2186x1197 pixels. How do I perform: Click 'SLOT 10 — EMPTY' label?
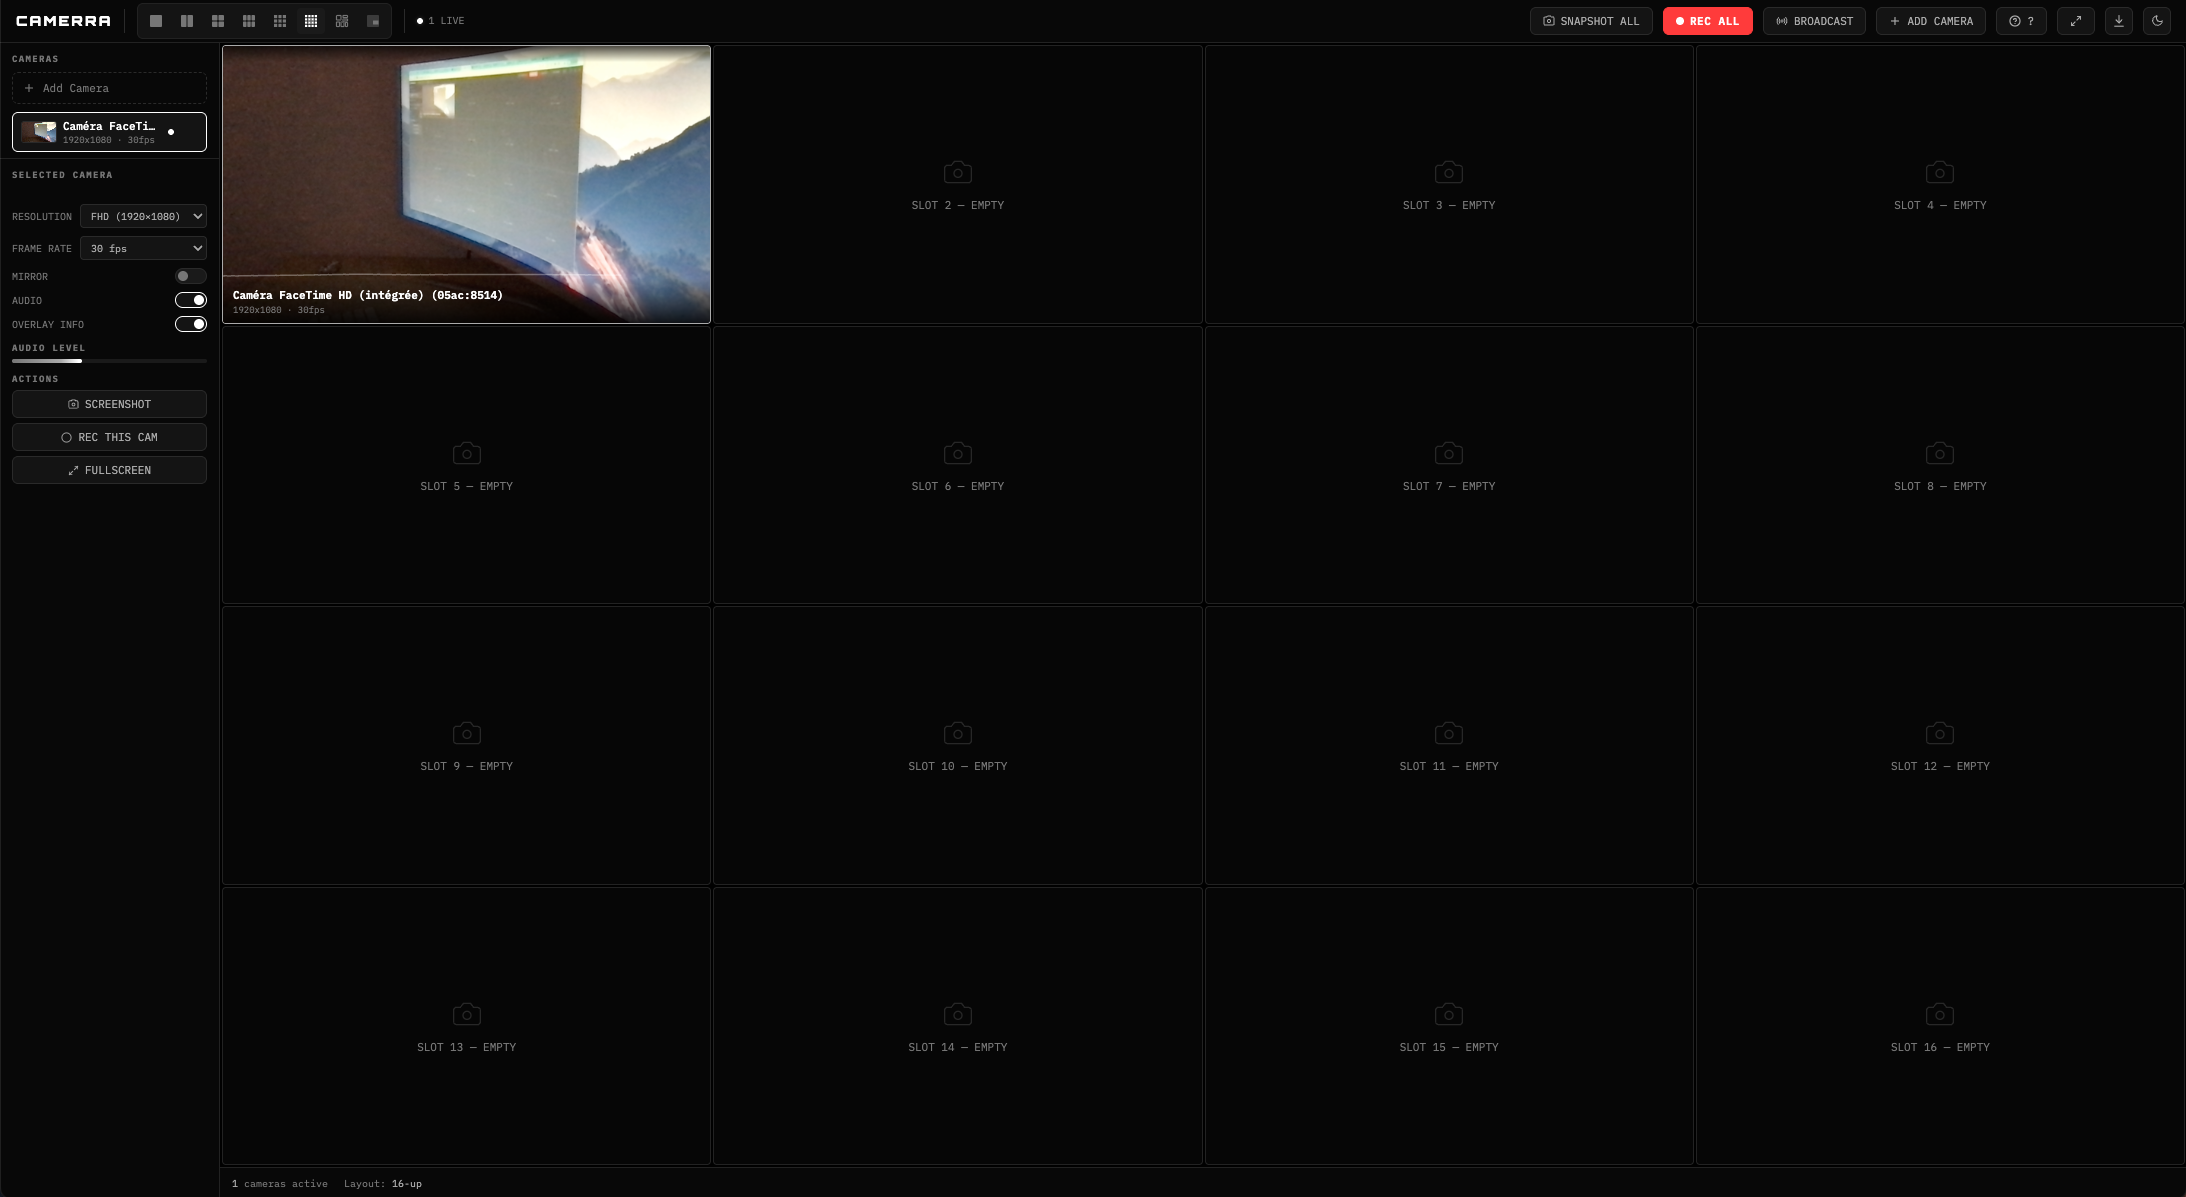pos(958,766)
